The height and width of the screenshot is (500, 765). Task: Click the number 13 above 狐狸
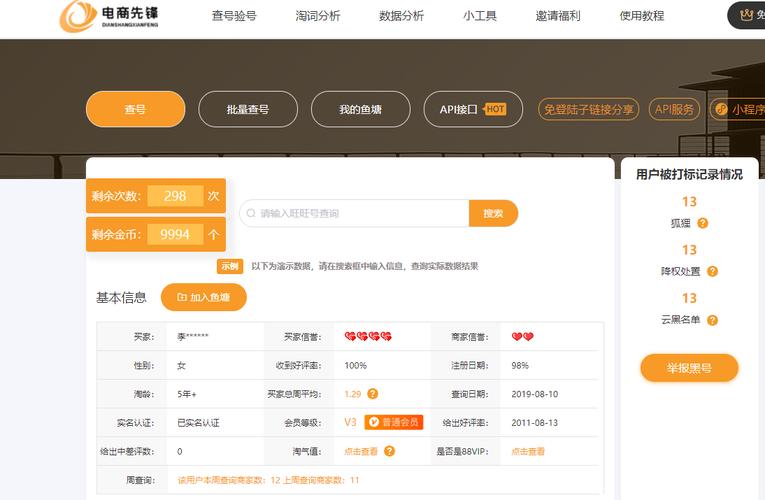[689, 201]
